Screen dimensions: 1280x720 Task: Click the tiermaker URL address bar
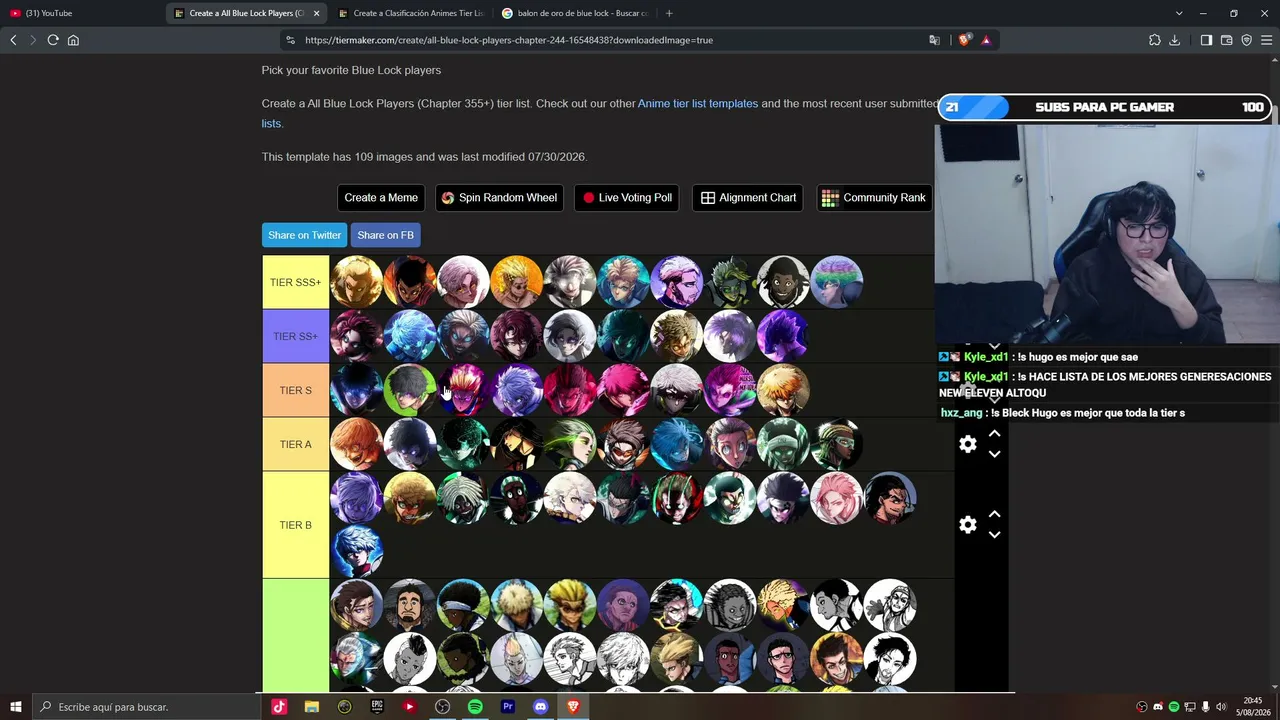point(509,40)
